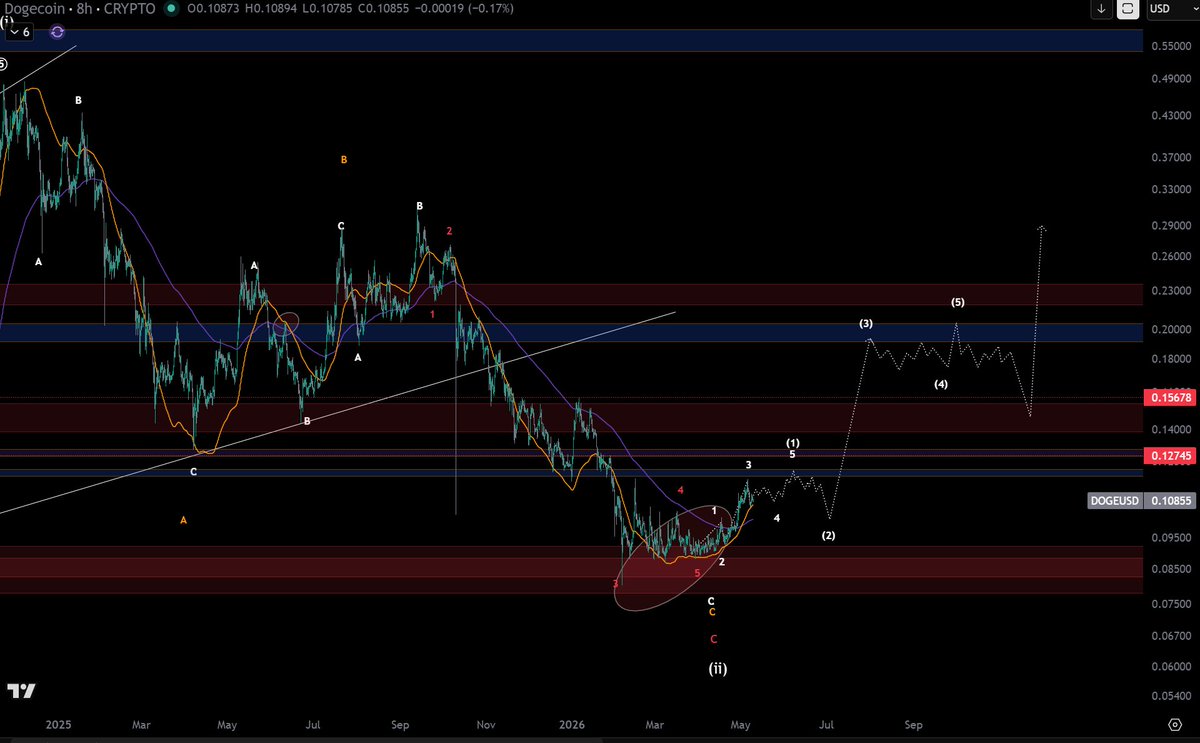The width and height of the screenshot is (1200, 743).
Task: Click the Nov label on the time axis
Action: pyautogui.click(x=487, y=723)
